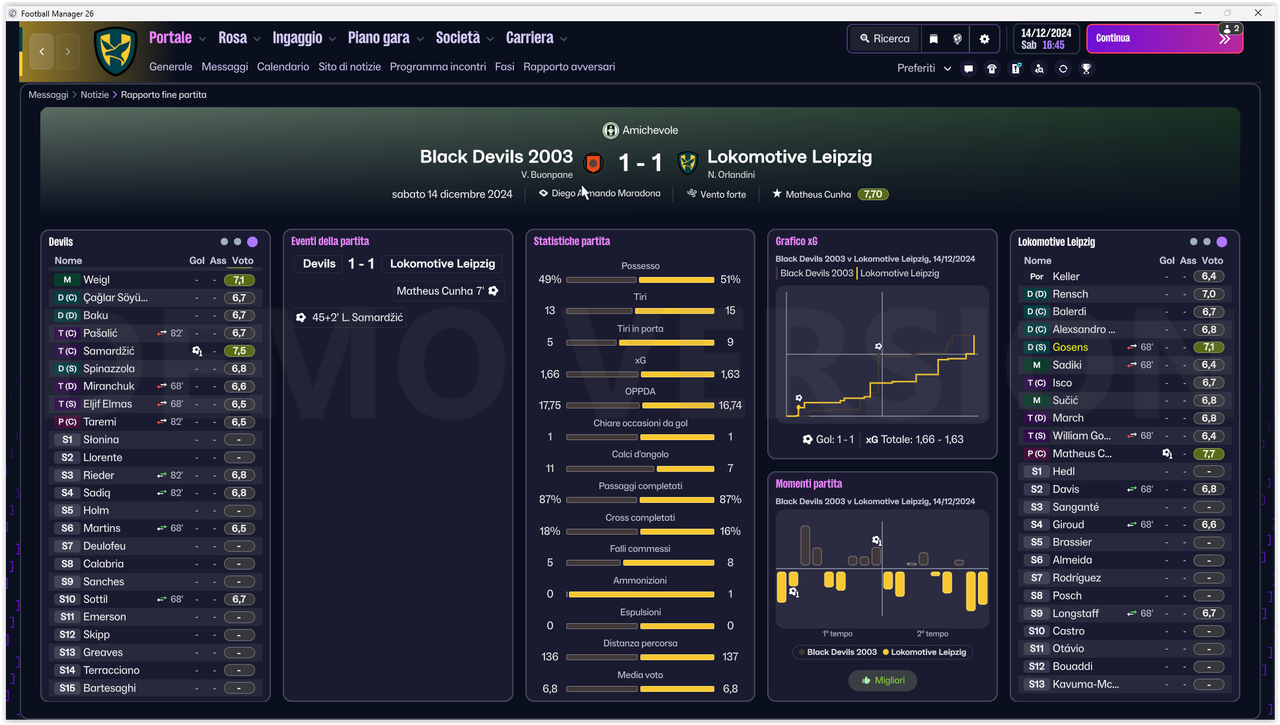Select second view dot in Devils panel
Viewport: 1280px width, 725px height.
pyautogui.click(x=238, y=242)
